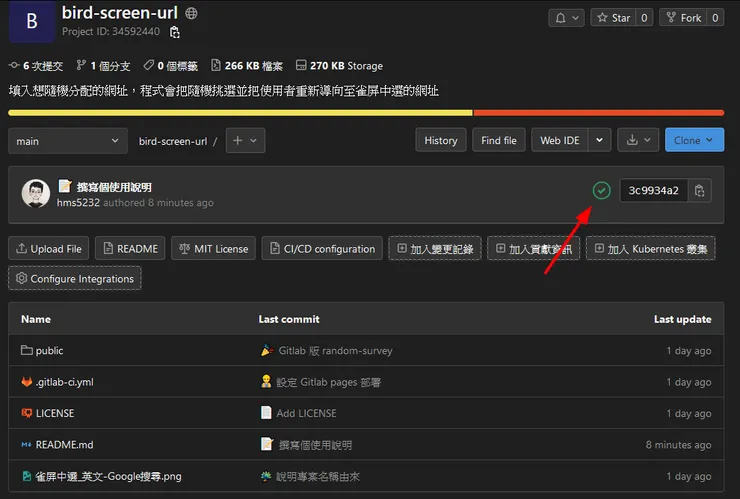
Task: Click the bird-screen-url breadcrumb link
Action: pos(173,141)
